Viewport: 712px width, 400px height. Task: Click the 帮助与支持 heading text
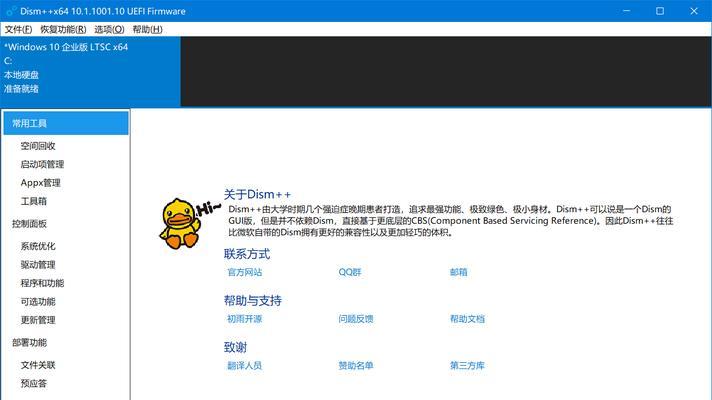click(252, 301)
